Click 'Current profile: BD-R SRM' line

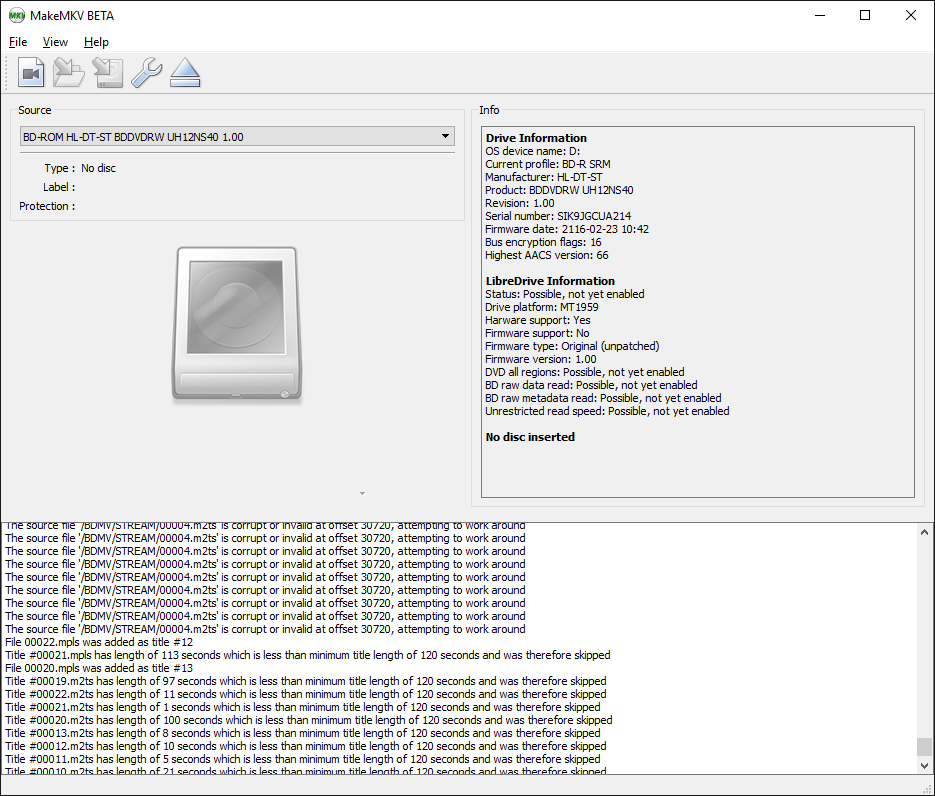click(547, 164)
